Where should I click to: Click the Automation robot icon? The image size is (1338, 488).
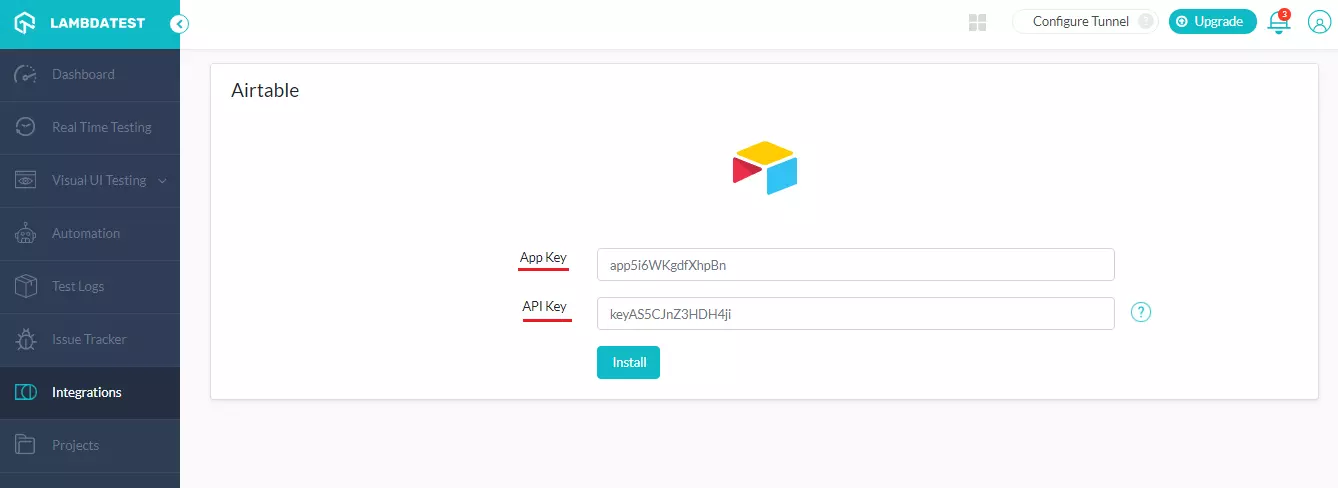pos(26,233)
